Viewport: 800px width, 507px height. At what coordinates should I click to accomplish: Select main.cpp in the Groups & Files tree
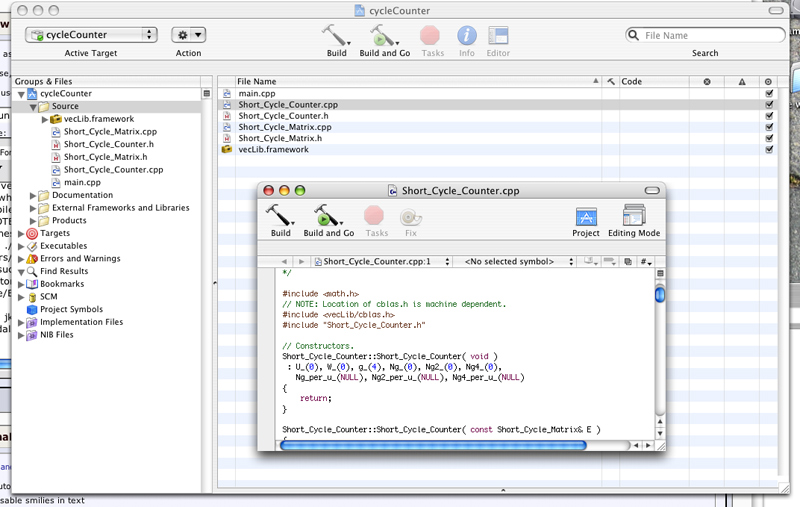82,183
